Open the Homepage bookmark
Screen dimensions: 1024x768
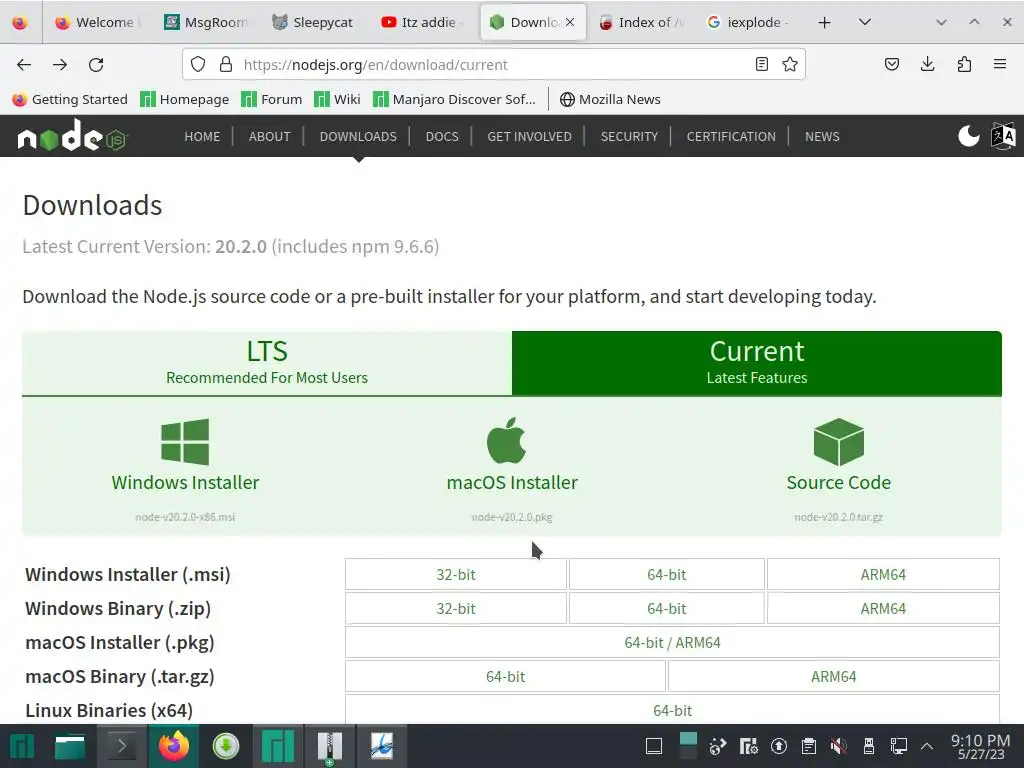[185, 99]
